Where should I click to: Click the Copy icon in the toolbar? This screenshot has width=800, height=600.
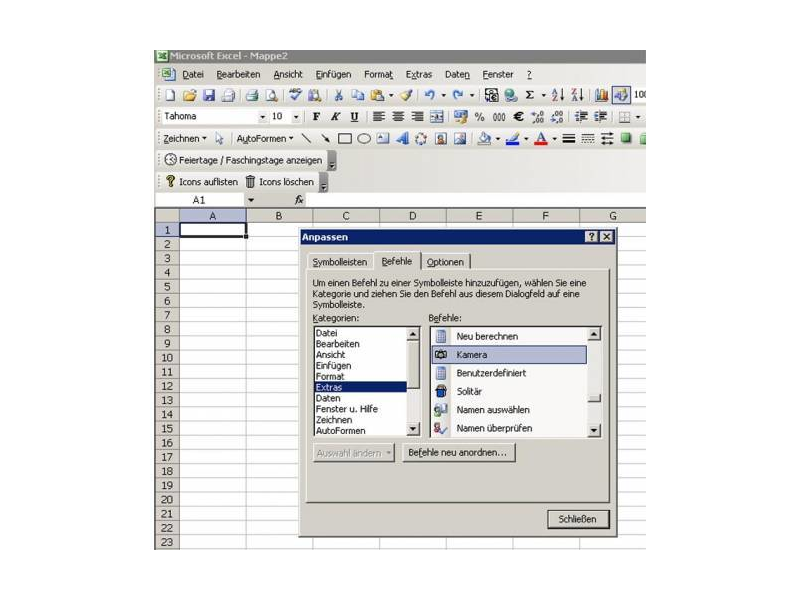(x=358, y=95)
